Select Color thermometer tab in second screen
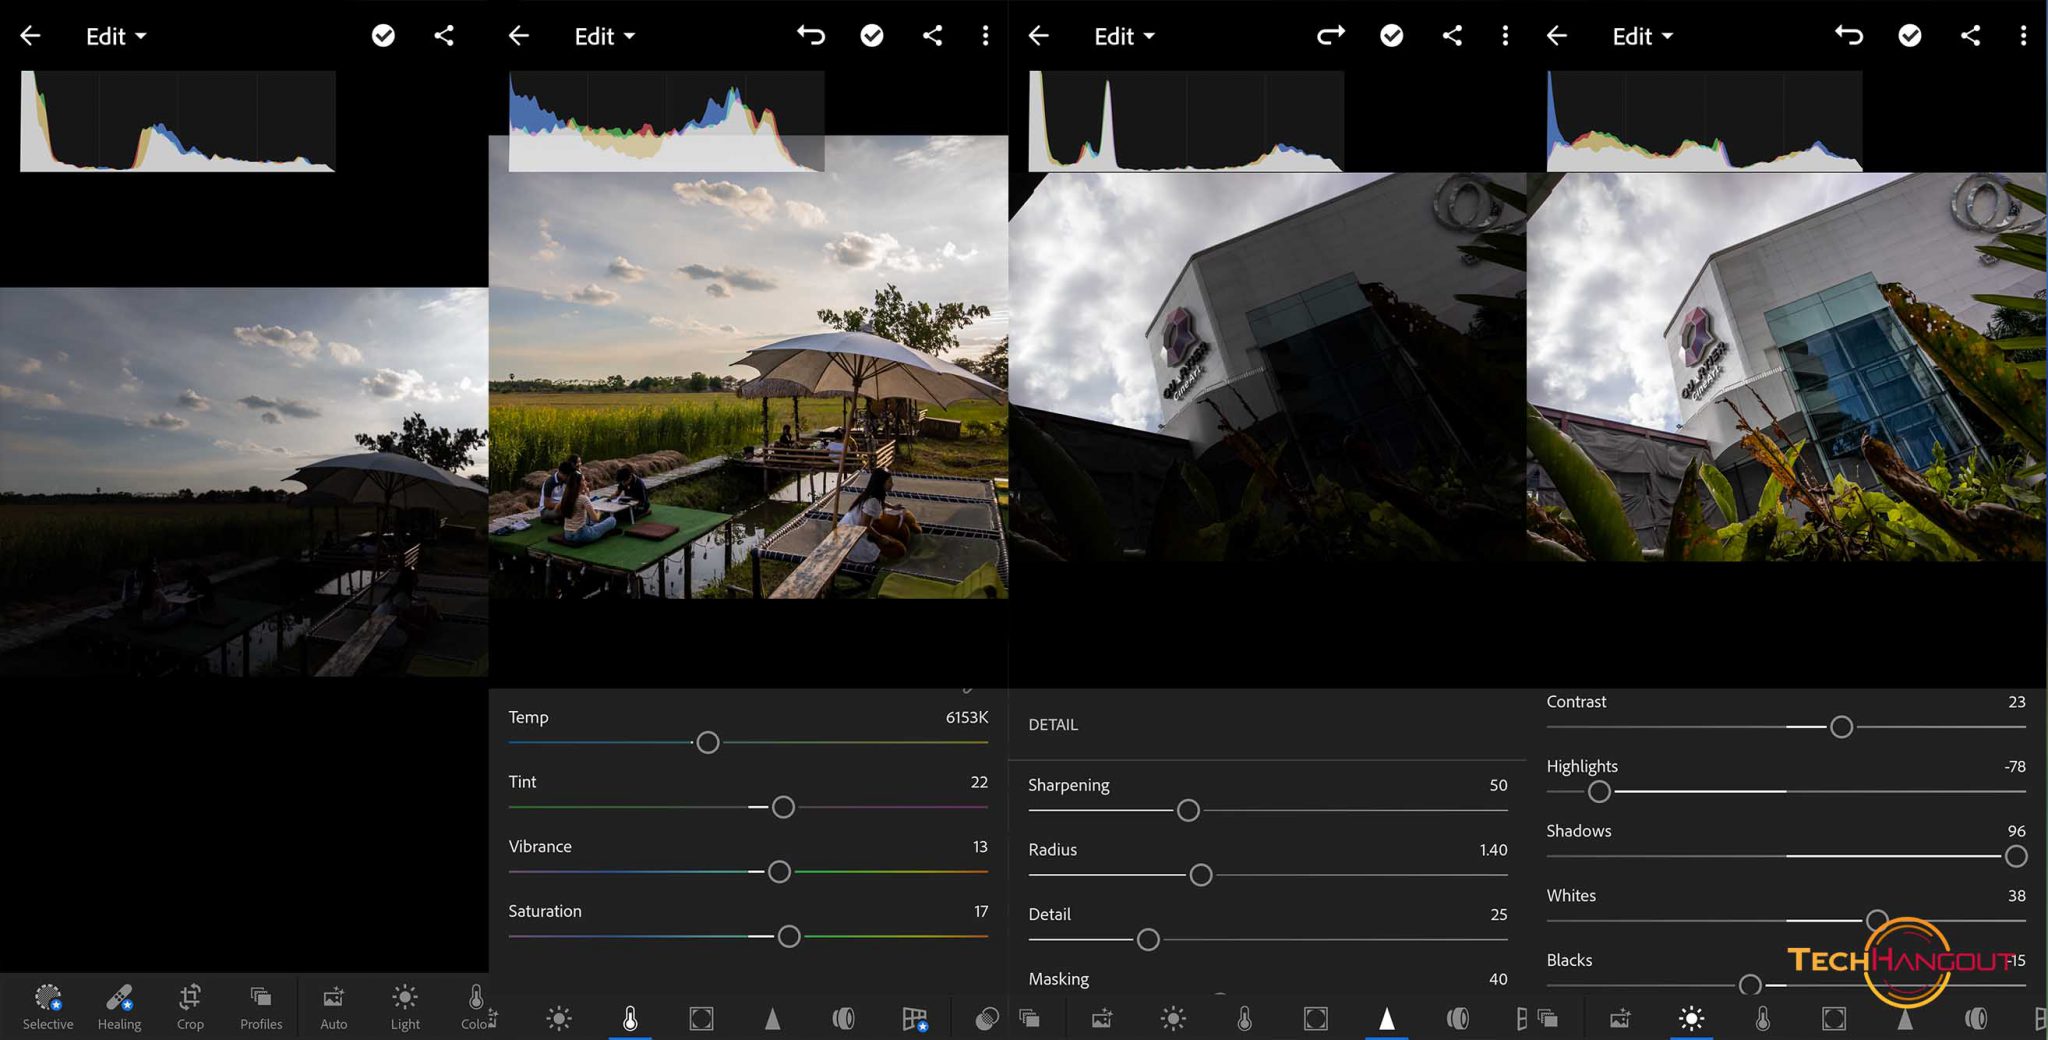Image resolution: width=2048 pixels, height=1040 pixels. point(630,1019)
